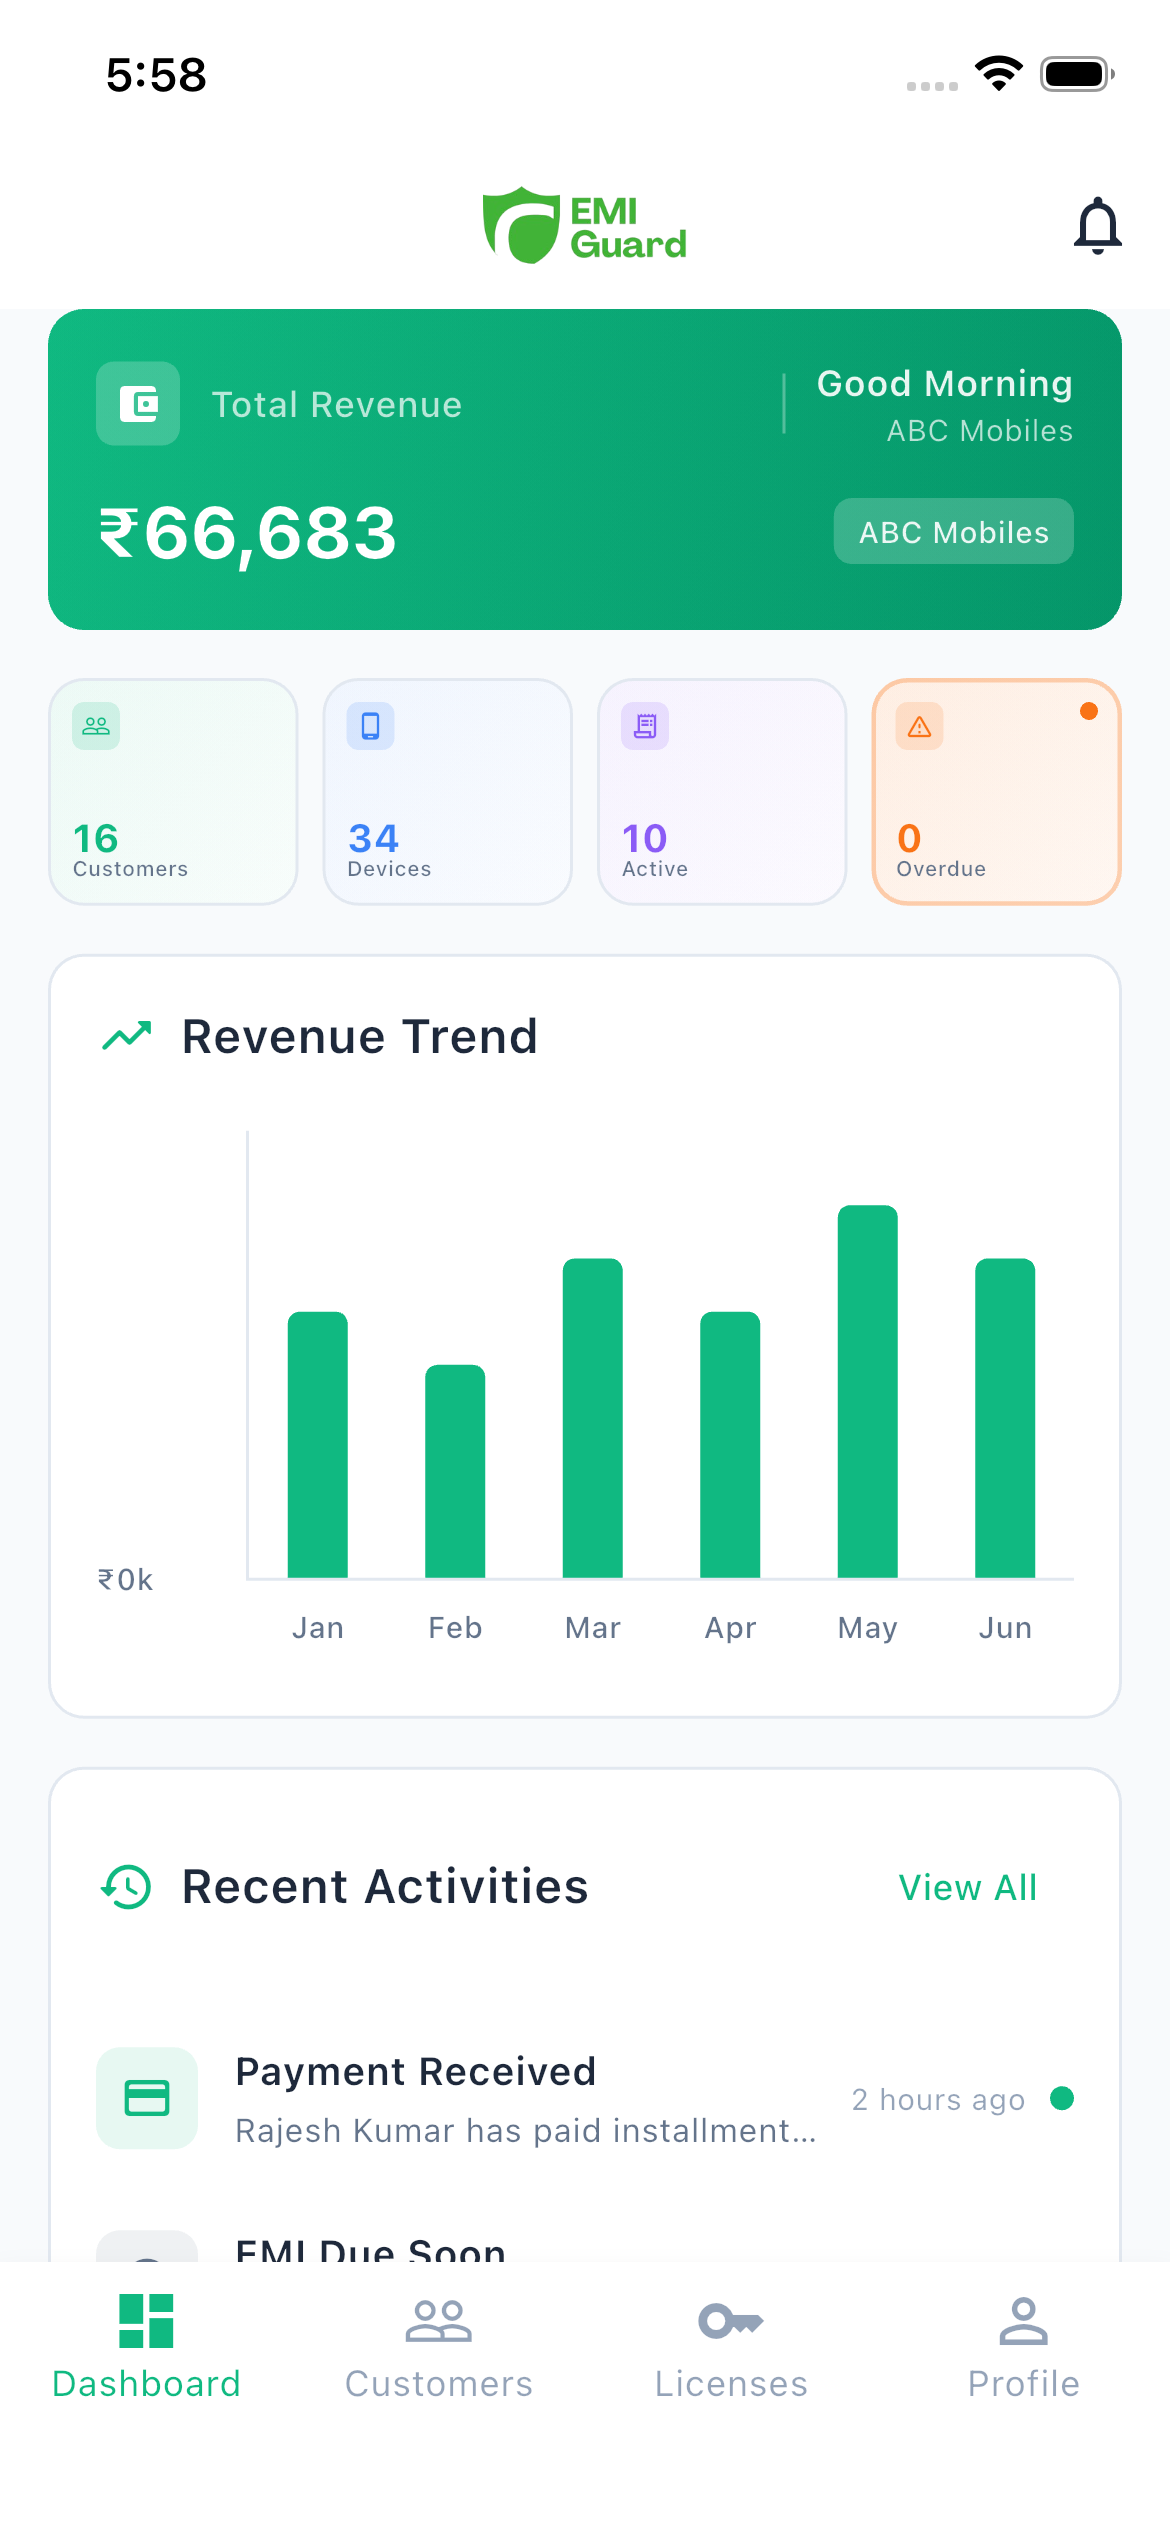Viewport: 1170px width, 2532px height.
Task: Click the Revenue Trend arrow icon
Action: coord(127,1036)
